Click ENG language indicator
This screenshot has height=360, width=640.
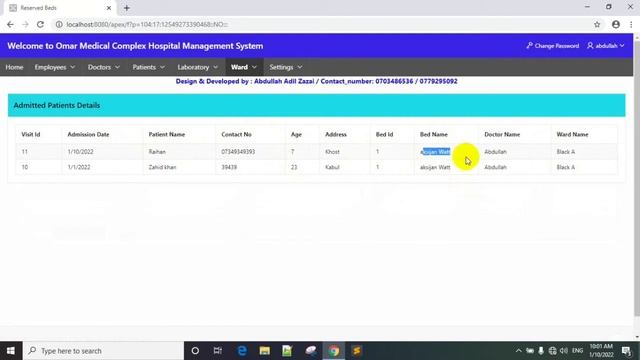click(578, 351)
